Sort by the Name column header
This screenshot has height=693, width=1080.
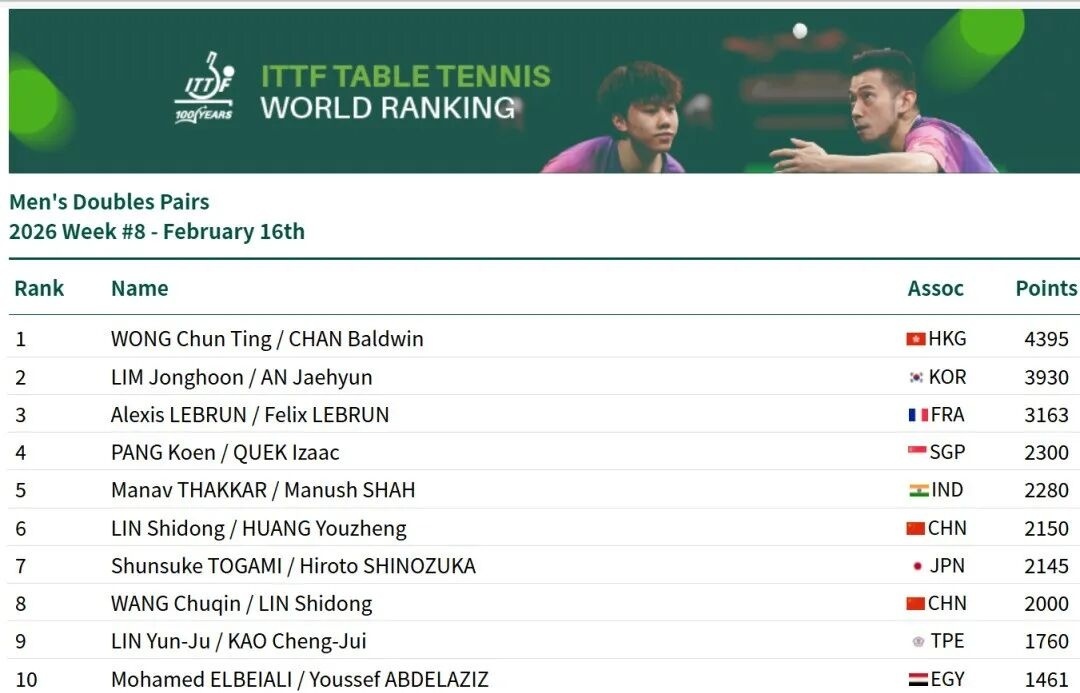139,289
